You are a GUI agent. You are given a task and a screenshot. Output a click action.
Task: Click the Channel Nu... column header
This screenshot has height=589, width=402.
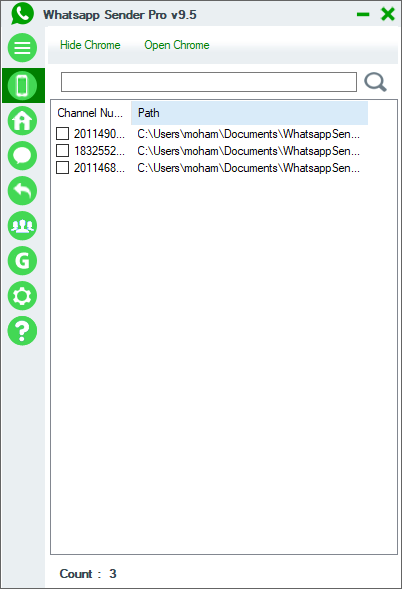(x=91, y=113)
